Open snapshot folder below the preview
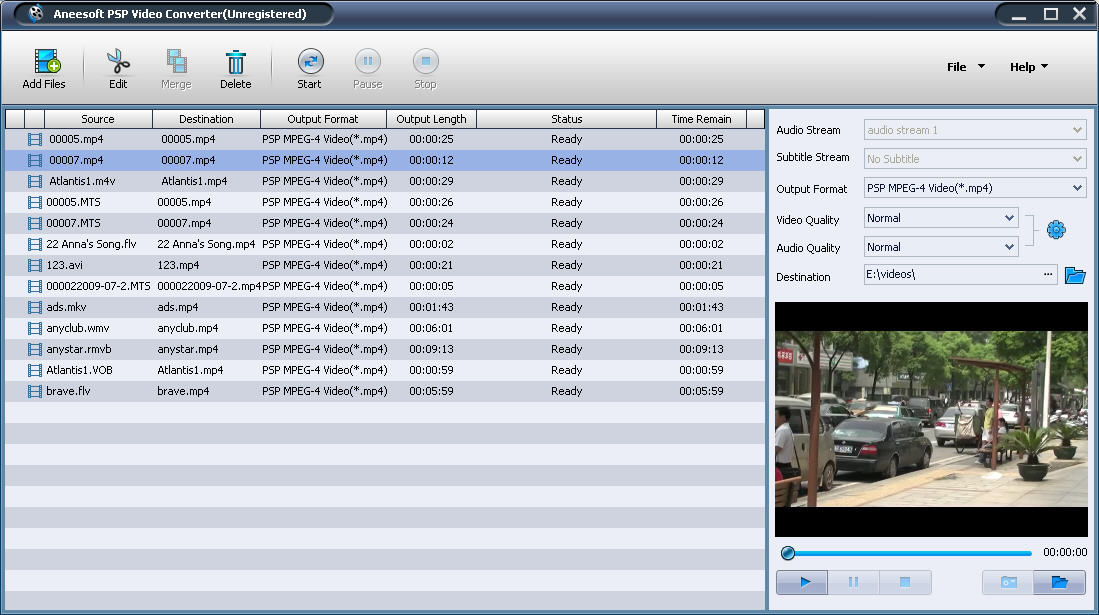Screen dimensions: 1099x615 (x=1059, y=582)
